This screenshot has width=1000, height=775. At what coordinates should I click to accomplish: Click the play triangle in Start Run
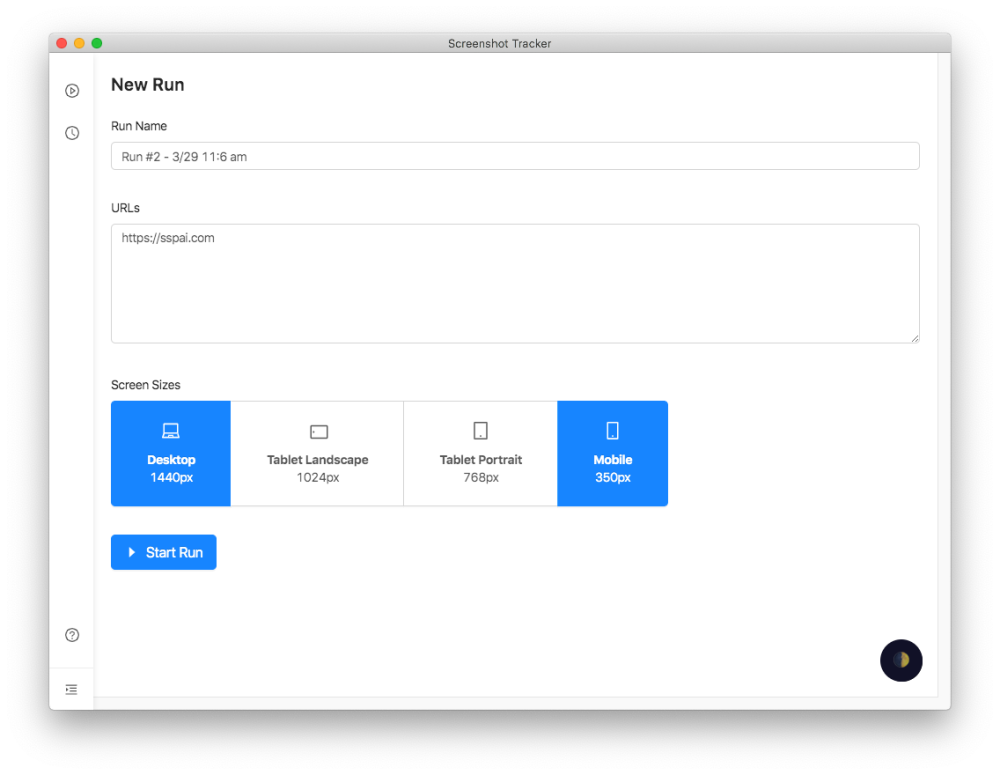tap(132, 552)
